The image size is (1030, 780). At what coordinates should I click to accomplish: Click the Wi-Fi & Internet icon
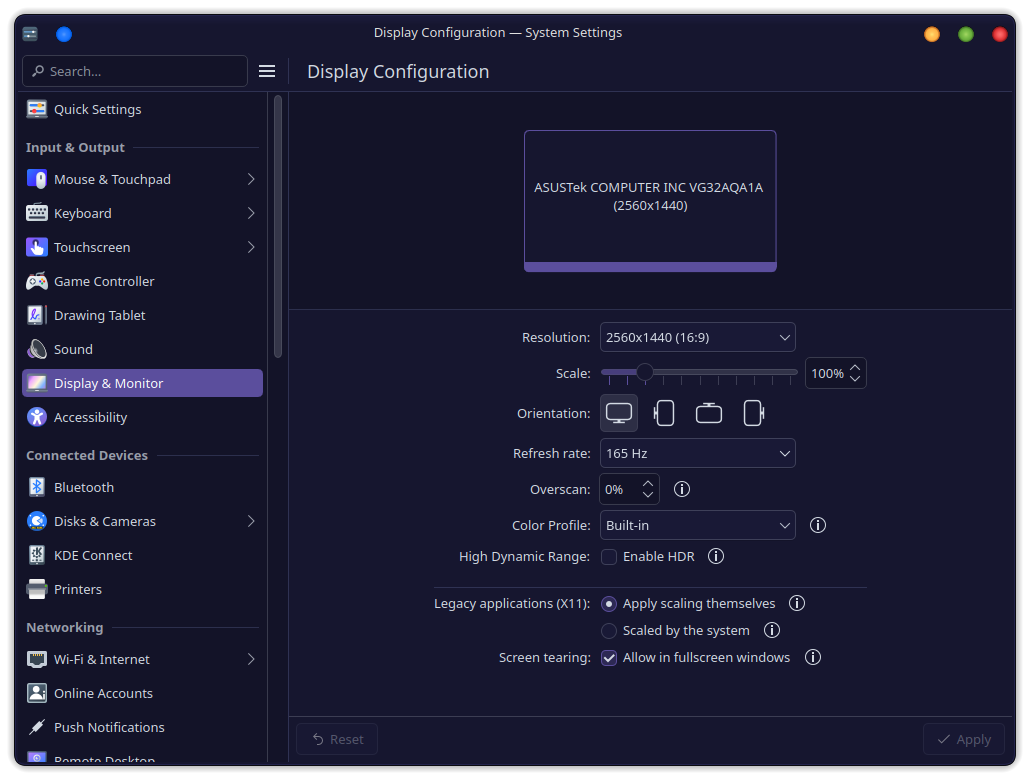(x=37, y=659)
